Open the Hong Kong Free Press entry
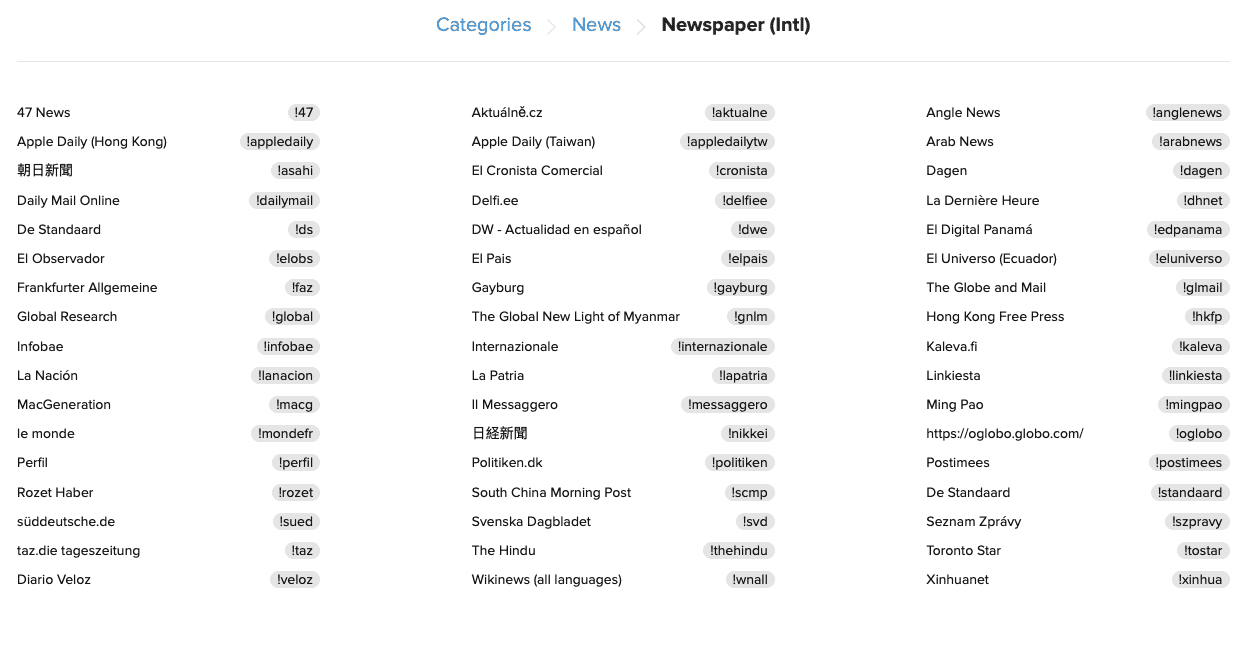 tap(995, 317)
